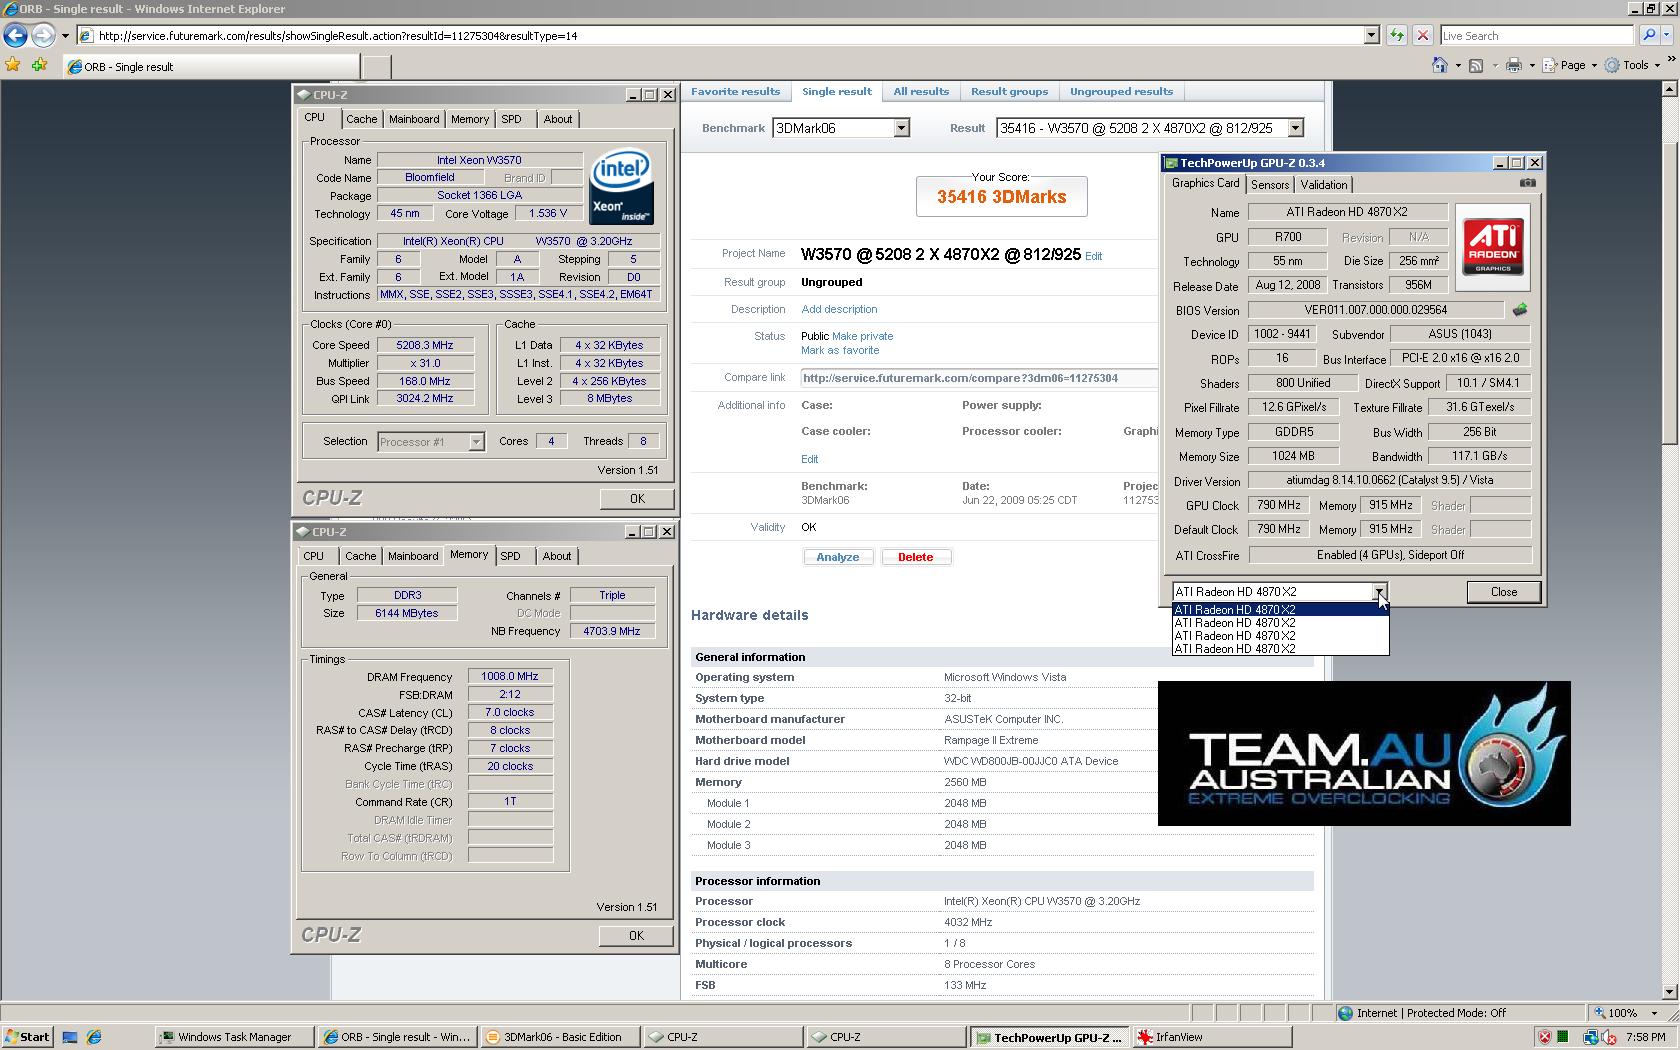Click the Start button

coord(27,1037)
